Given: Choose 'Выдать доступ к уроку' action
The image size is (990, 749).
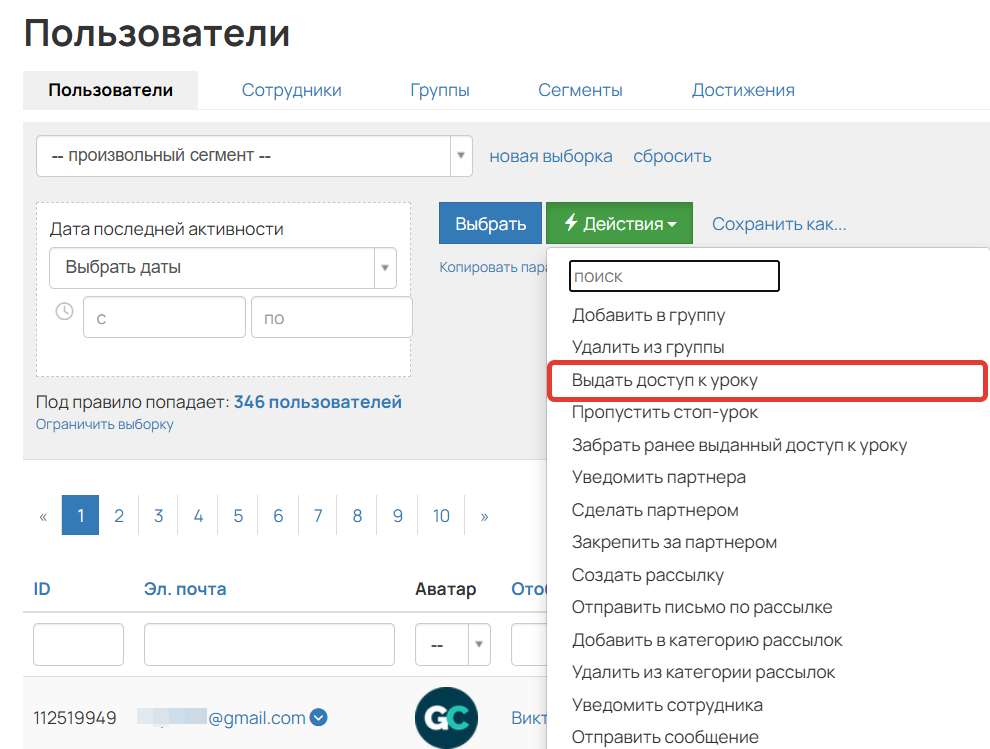Looking at the screenshot, I should pyautogui.click(x=664, y=380).
